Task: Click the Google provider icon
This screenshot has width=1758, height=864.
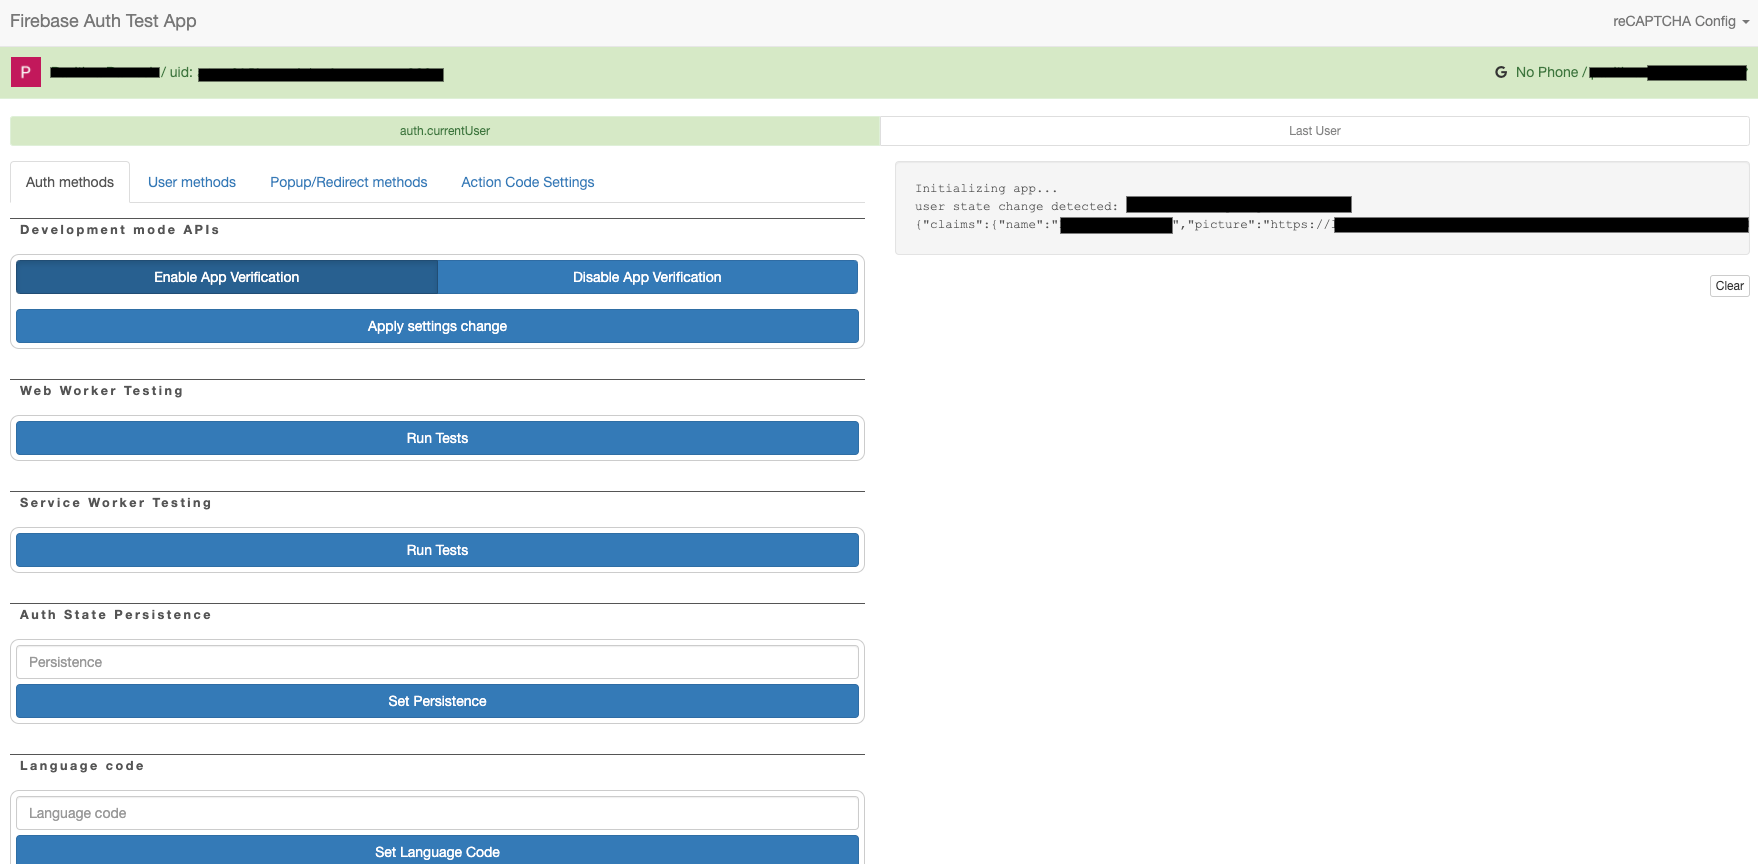Action: (1500, 72)
